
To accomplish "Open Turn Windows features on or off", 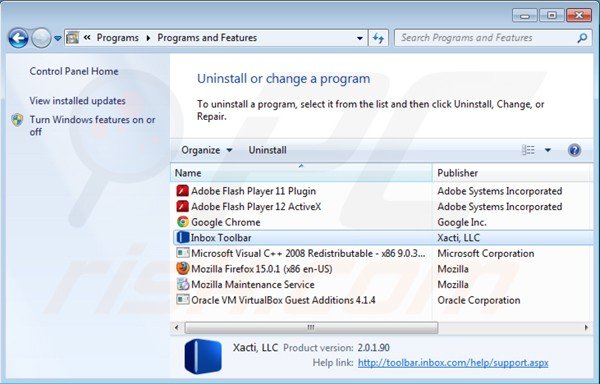I will [x=92, y=126].
